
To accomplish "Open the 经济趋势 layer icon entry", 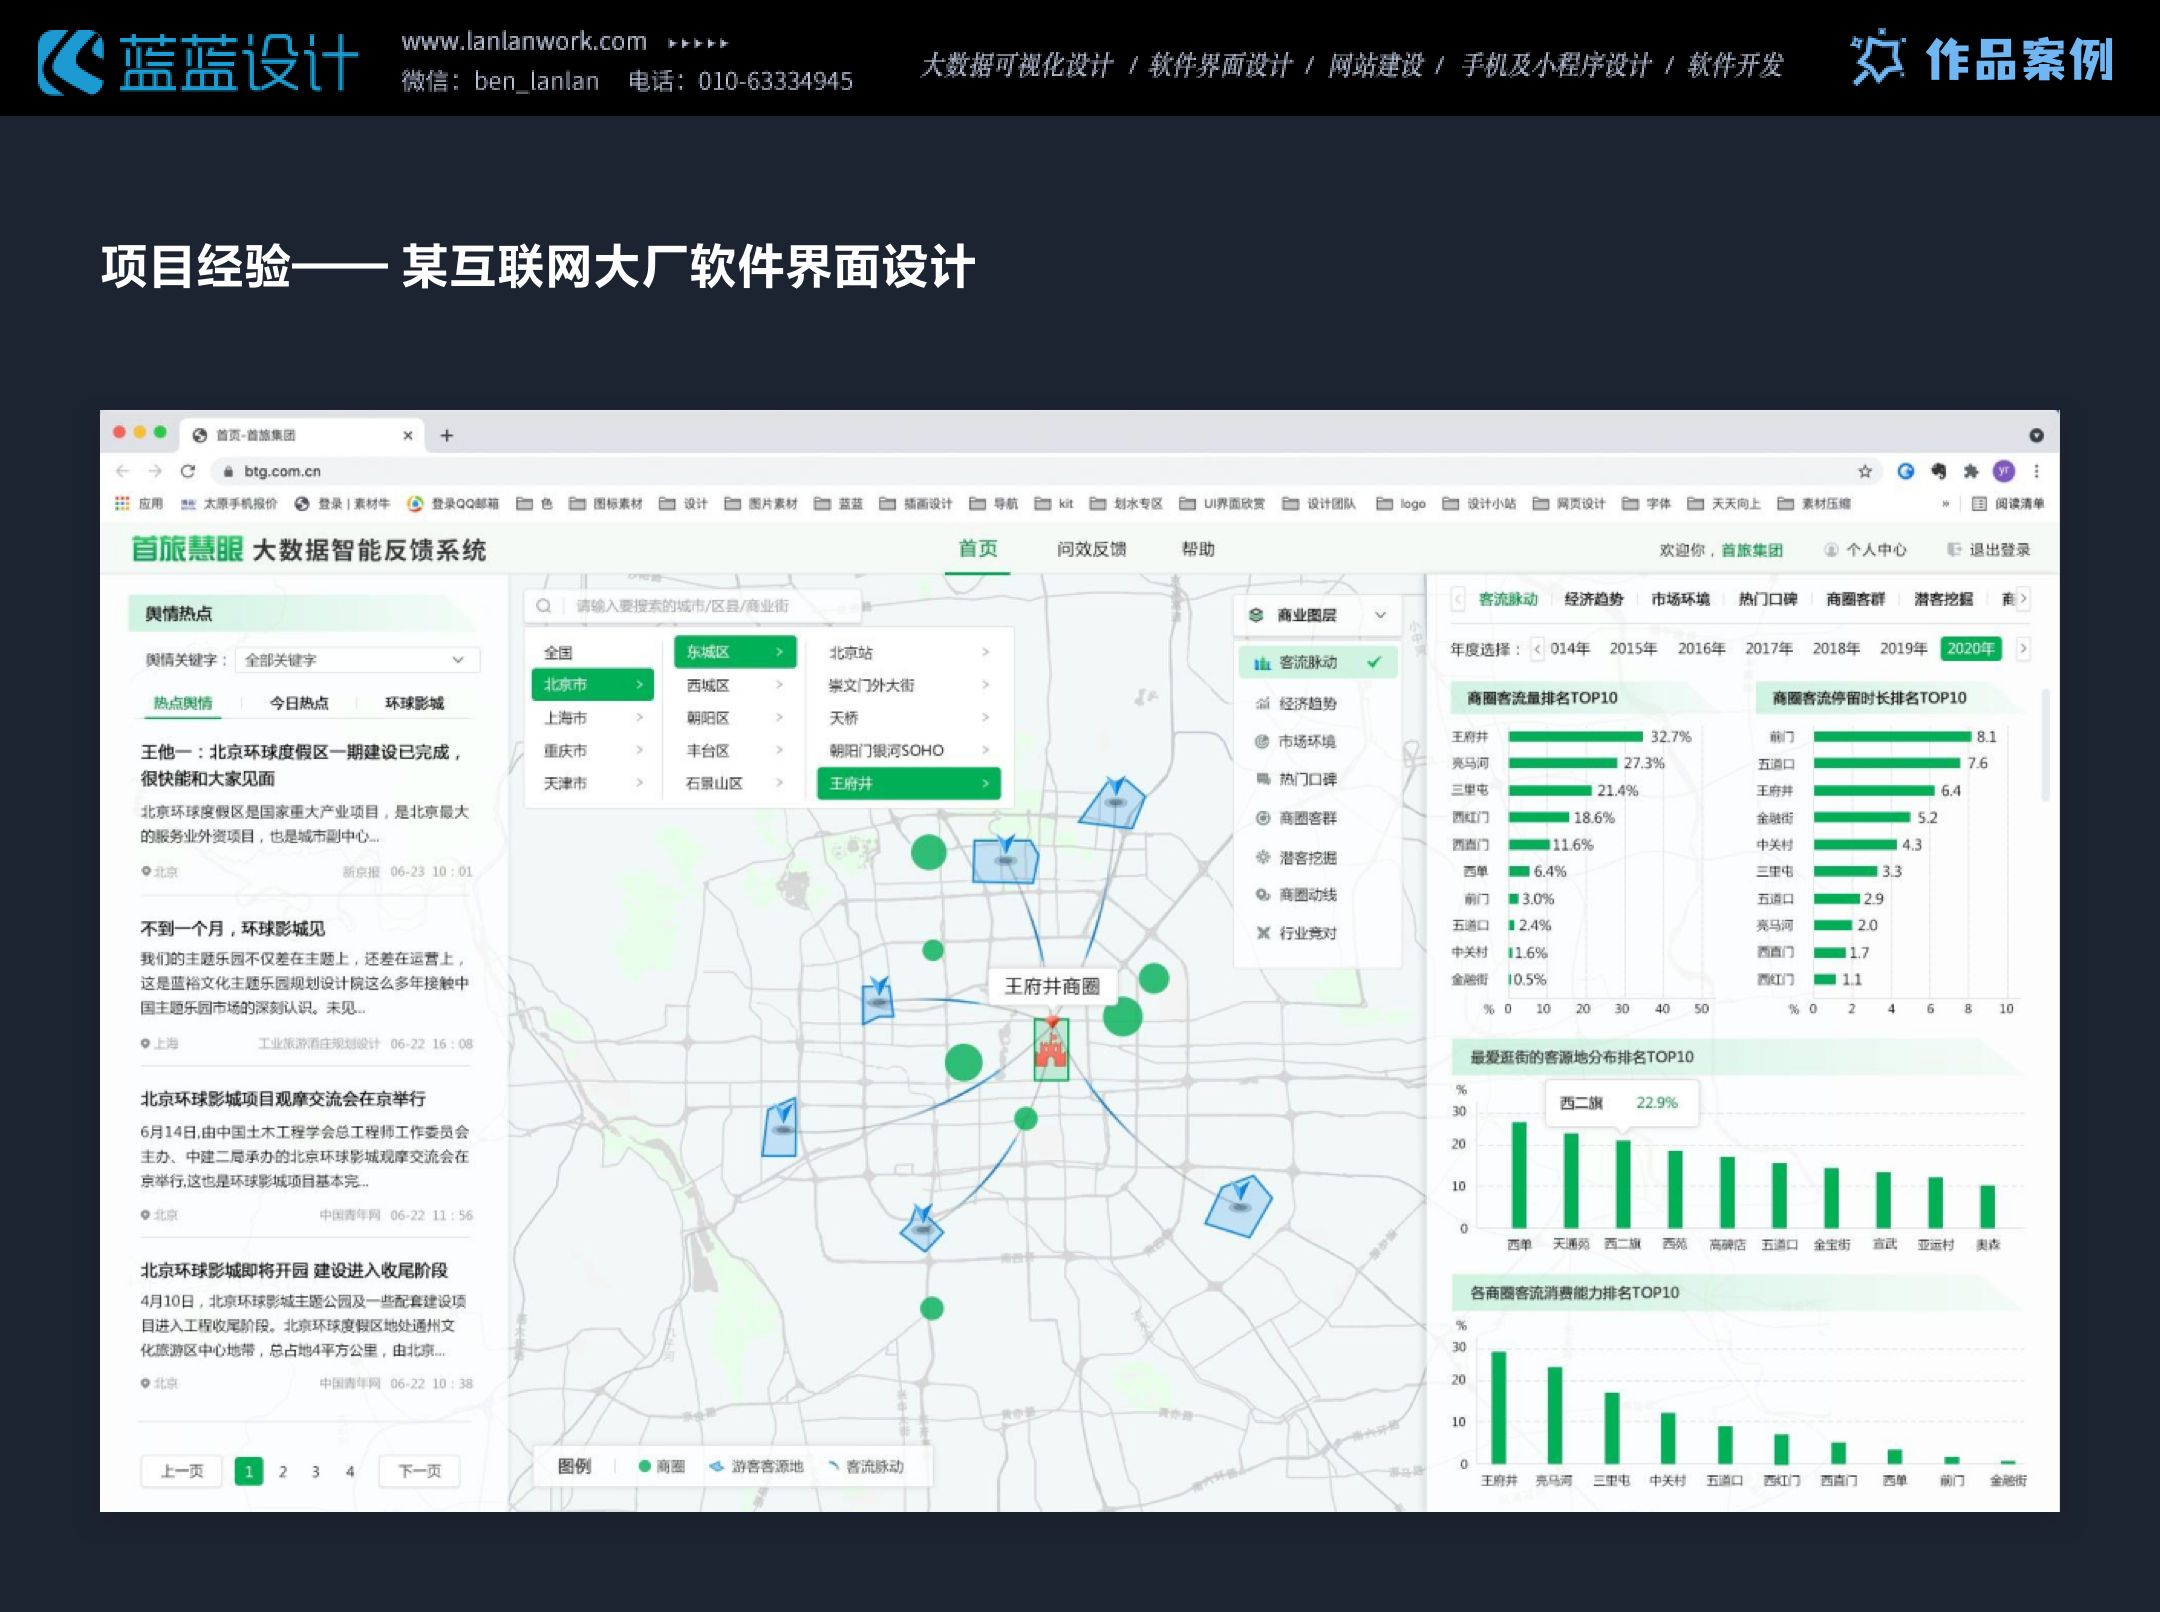I will coord(1263,703).
